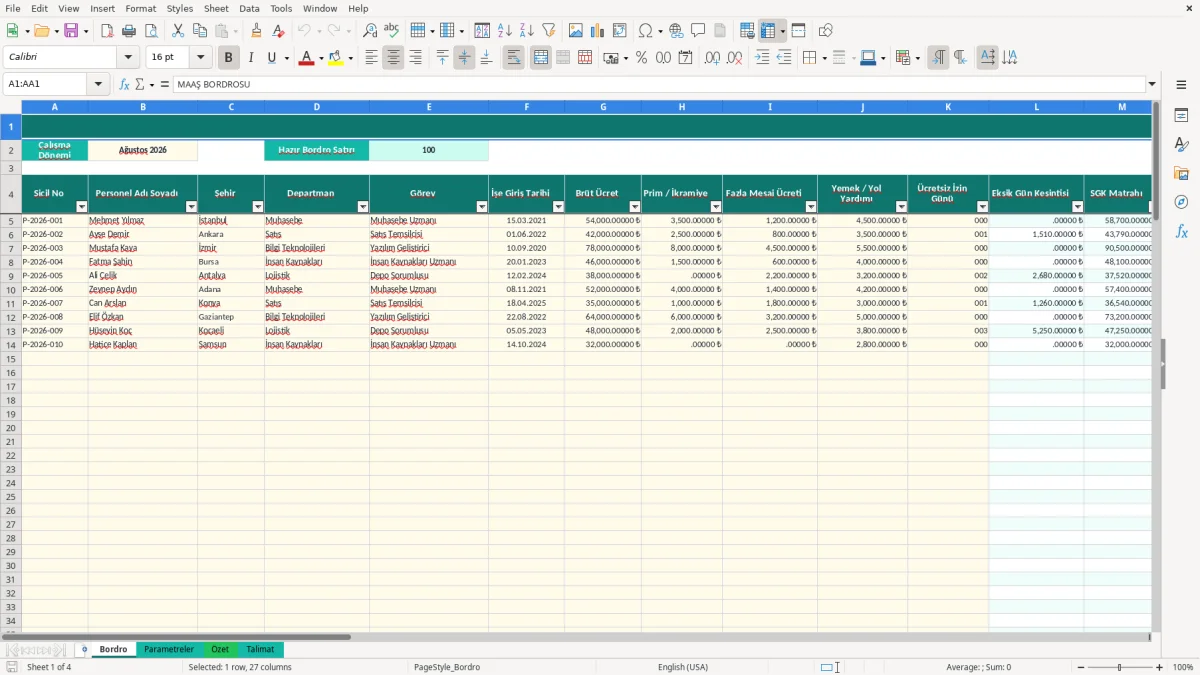
Task: Toggle Center Horizontally alignment
Action: click(393, 58)
